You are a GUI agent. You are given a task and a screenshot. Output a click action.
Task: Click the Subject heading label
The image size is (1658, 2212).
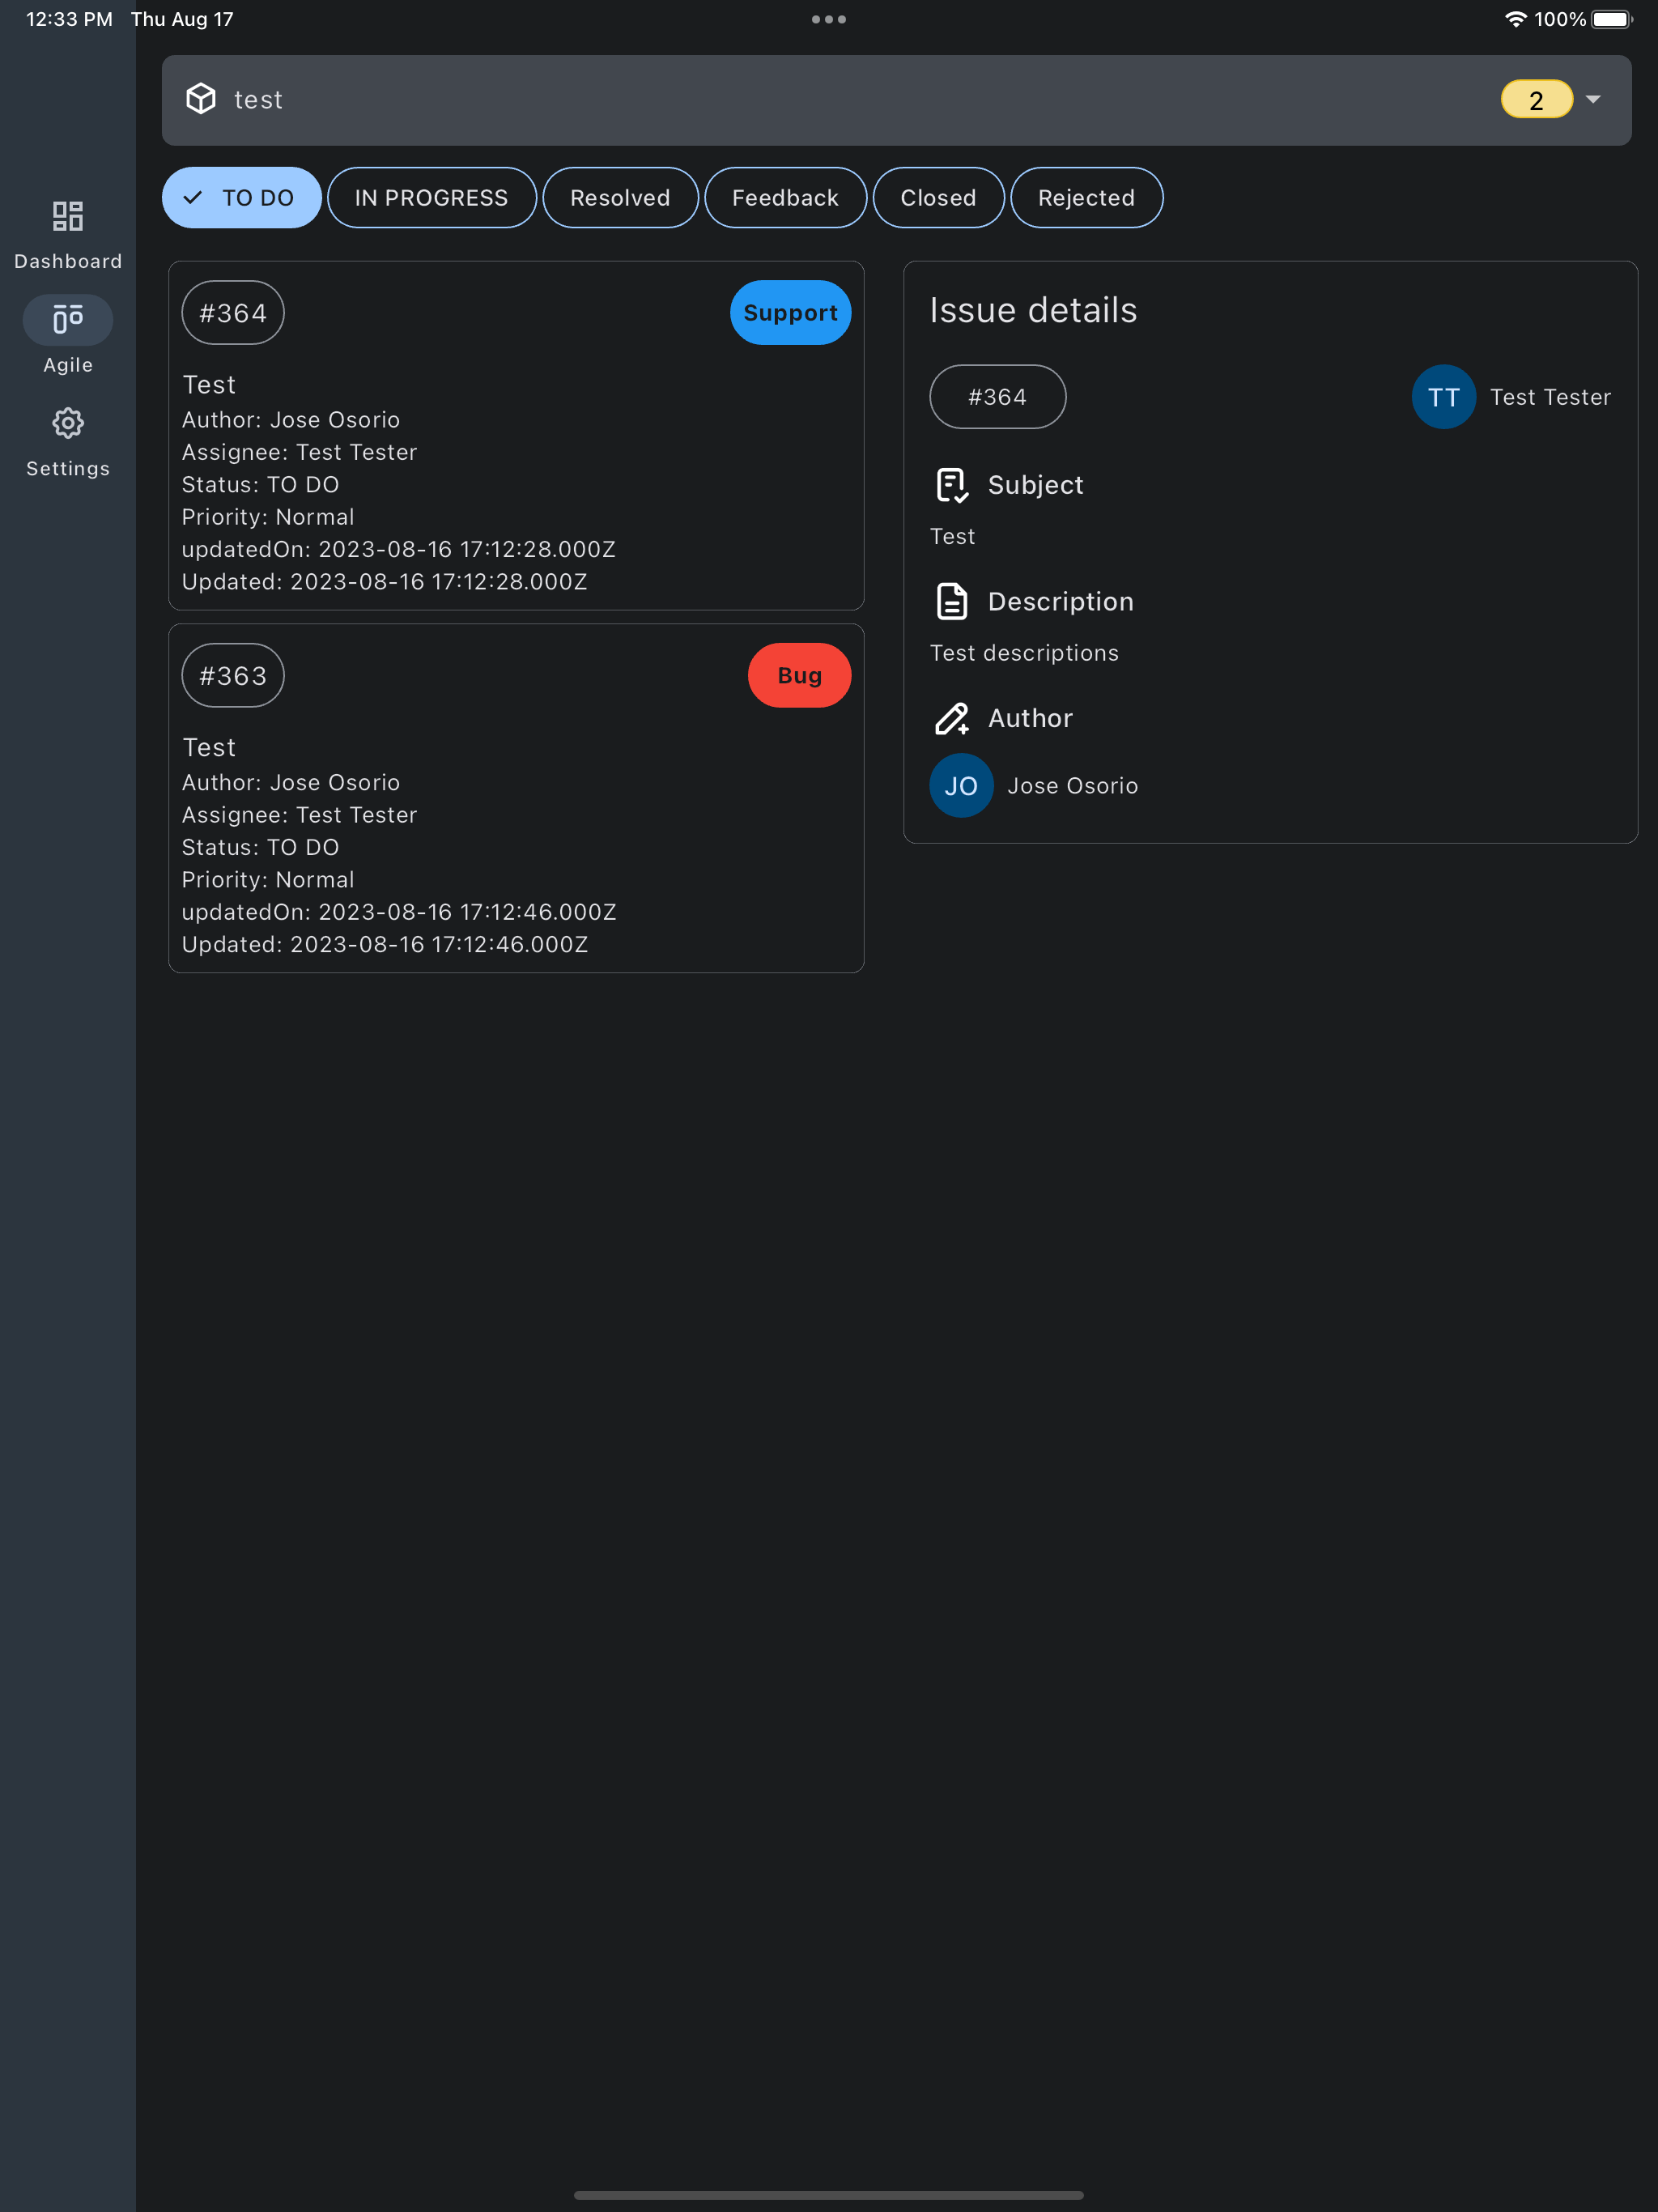[1035, 485]
